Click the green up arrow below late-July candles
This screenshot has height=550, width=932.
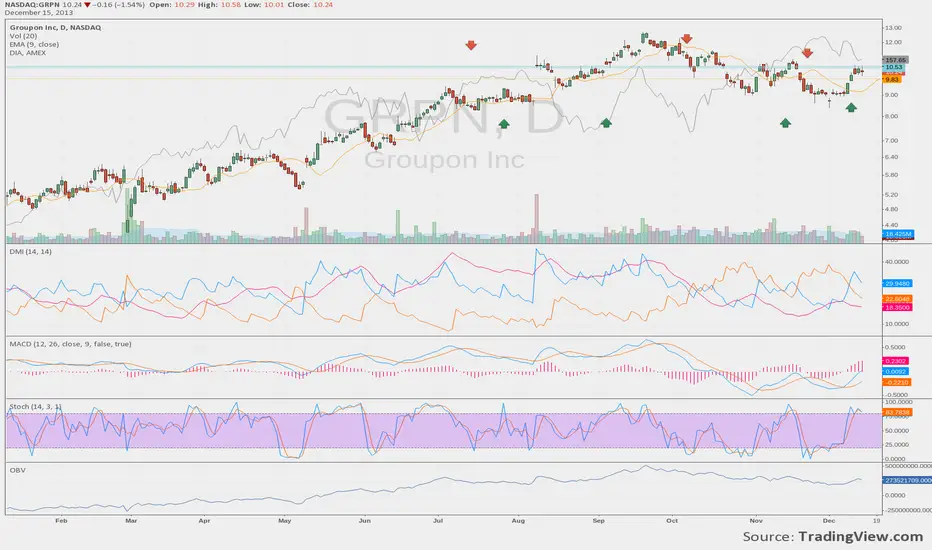(504, 124)
